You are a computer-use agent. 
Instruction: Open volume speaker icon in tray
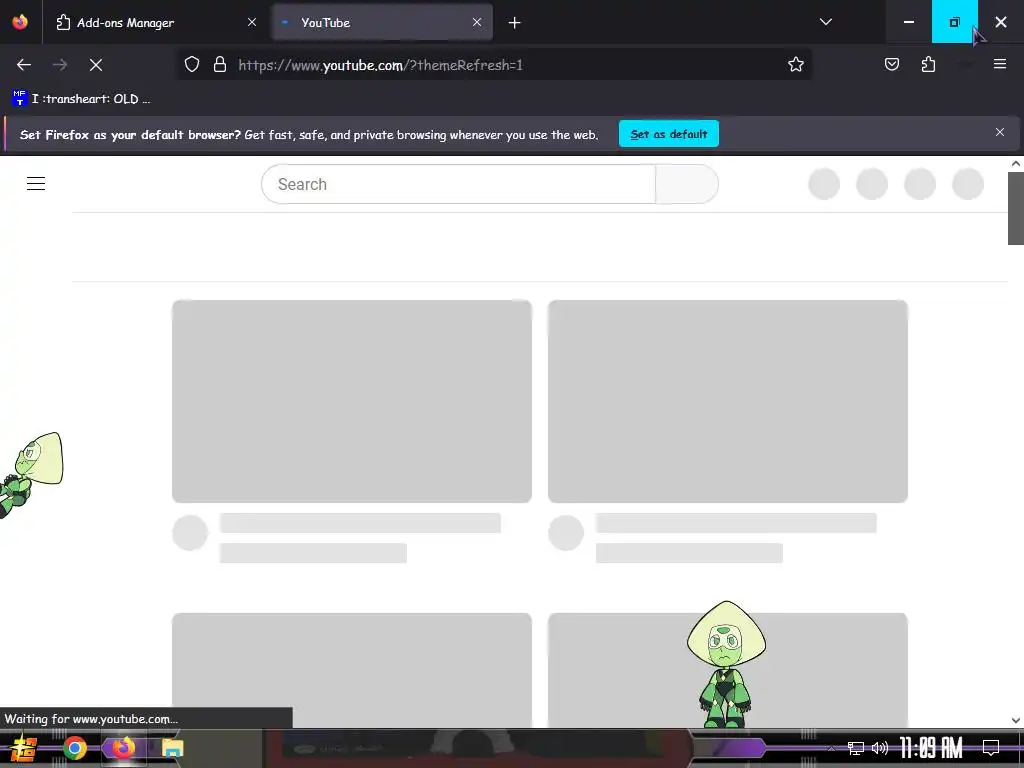[880, 748]
